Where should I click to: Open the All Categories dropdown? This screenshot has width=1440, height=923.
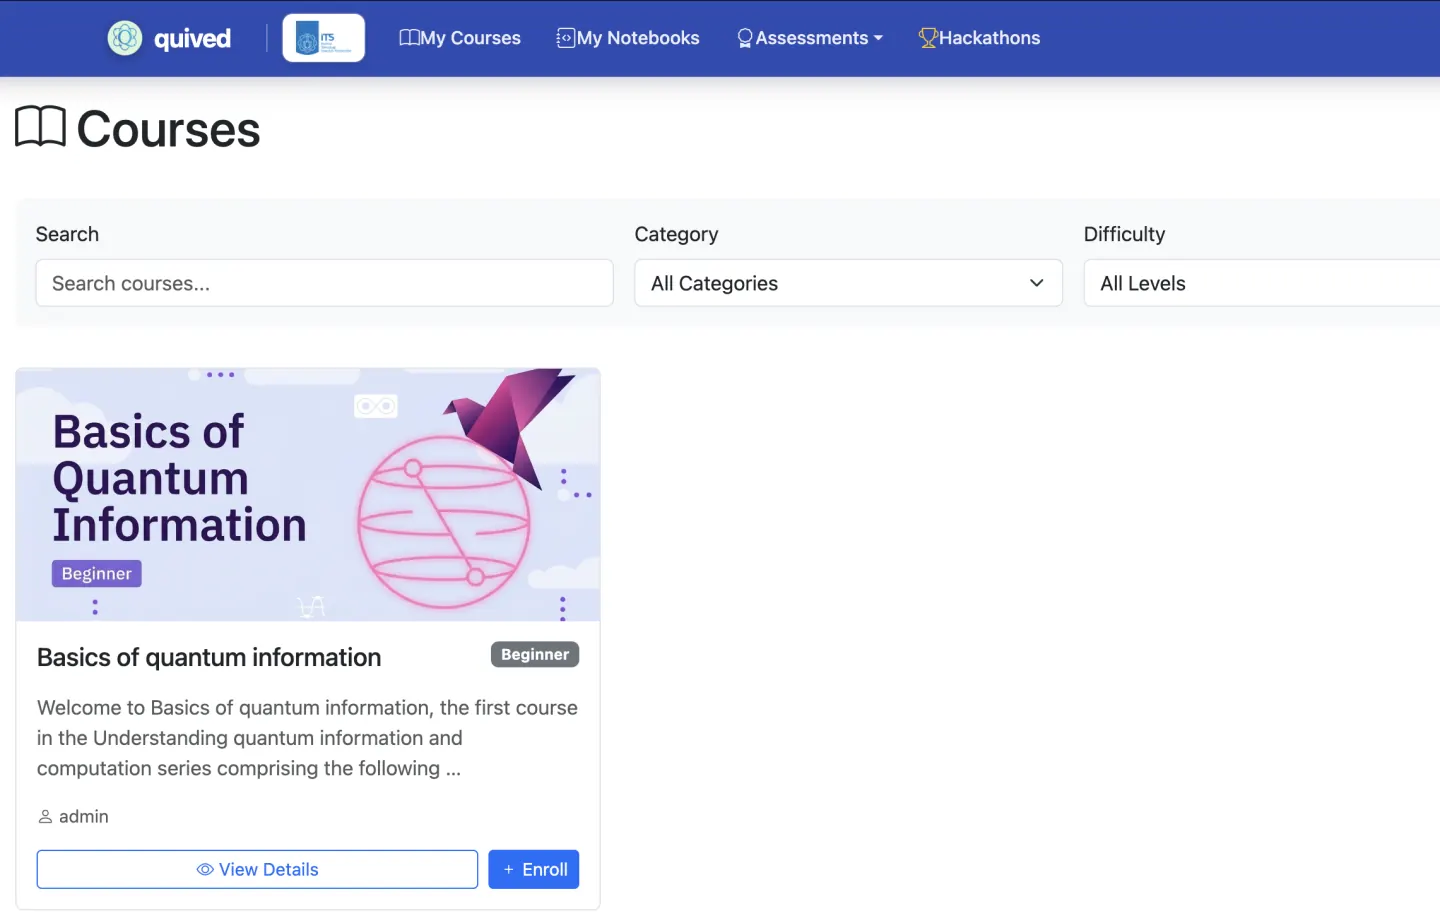848,283
